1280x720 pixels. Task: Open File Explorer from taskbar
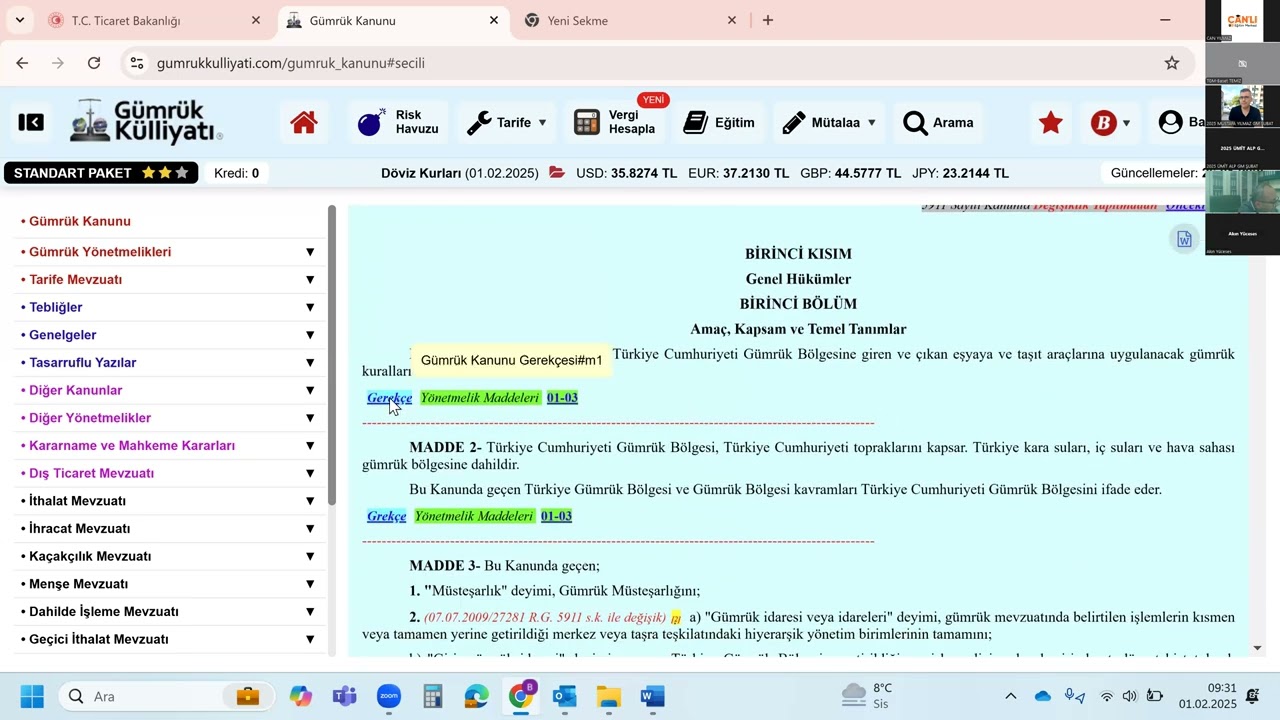click(609, 696)
